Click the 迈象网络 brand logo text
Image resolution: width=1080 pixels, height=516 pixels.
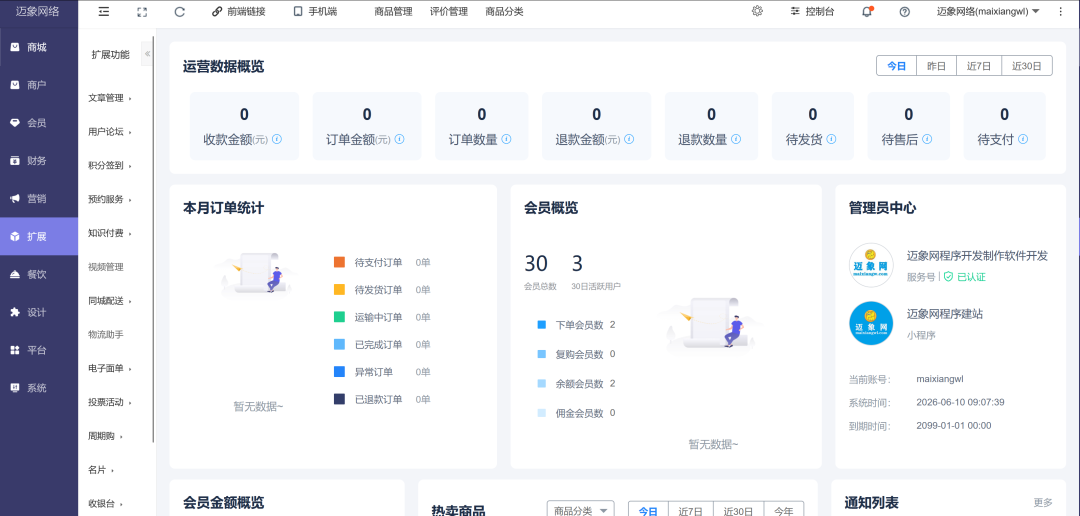click(37, 12)
